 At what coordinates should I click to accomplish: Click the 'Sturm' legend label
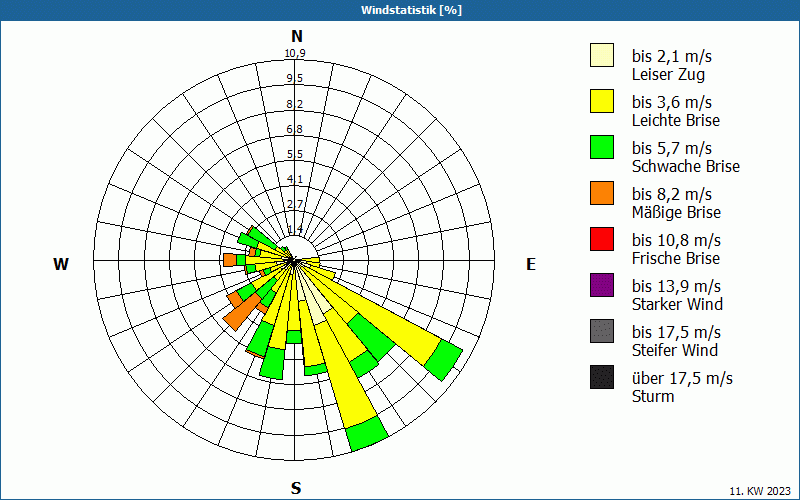point(653,396)
